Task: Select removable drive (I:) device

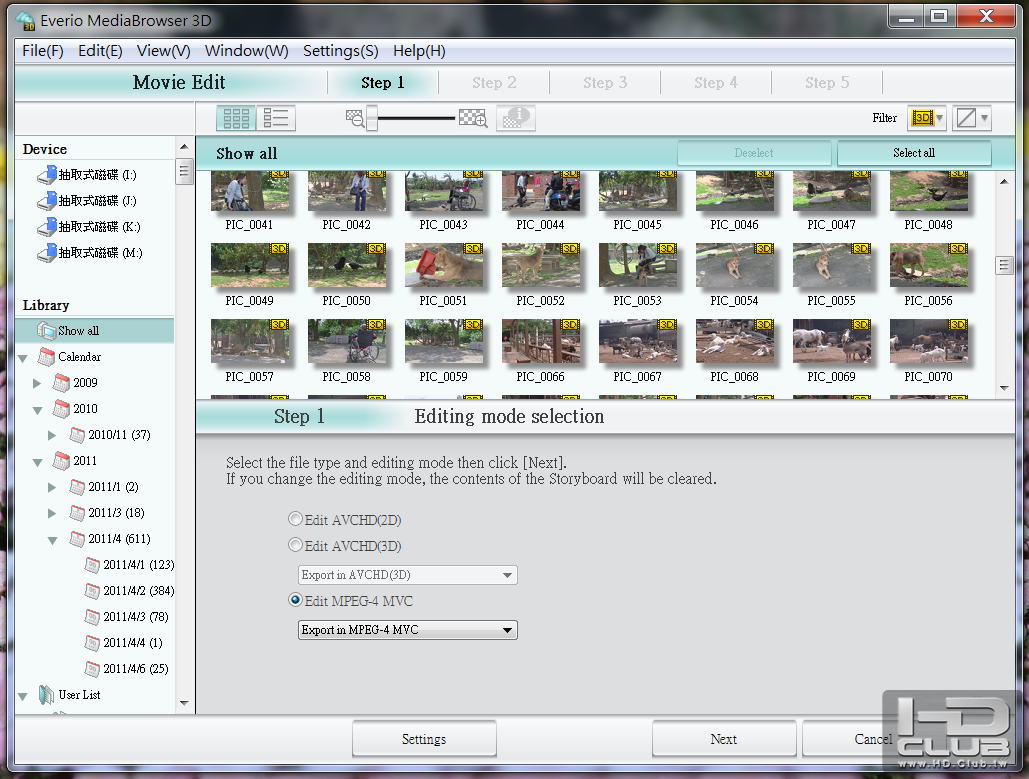Action: [x=87, y=175]
